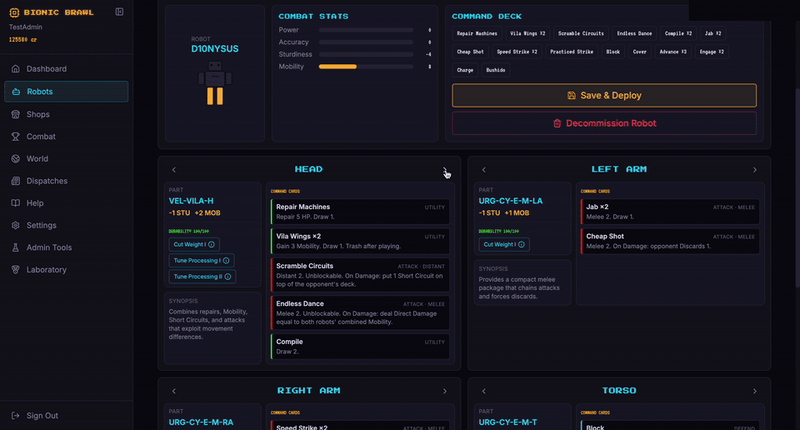800x430 pixels.
Task: Select the Endless Dance deck chip
Action: 634,34
